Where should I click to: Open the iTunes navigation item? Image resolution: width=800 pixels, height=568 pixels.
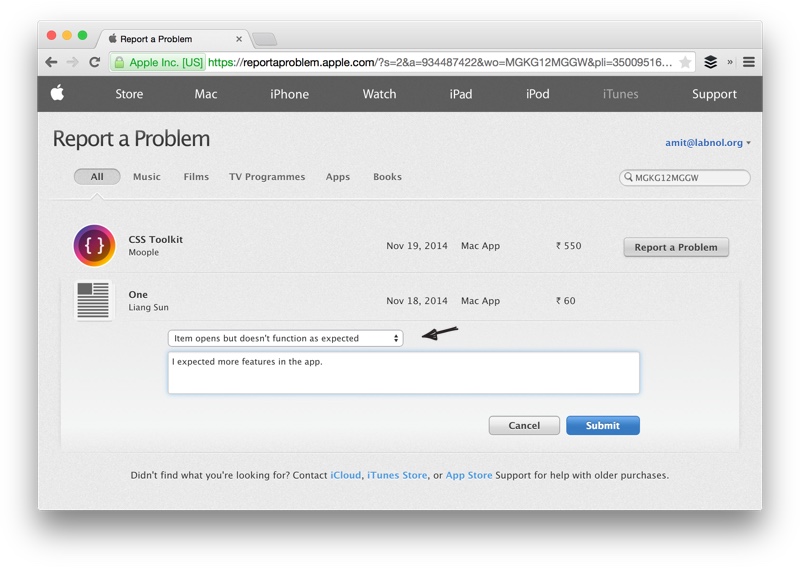(620, 94)
